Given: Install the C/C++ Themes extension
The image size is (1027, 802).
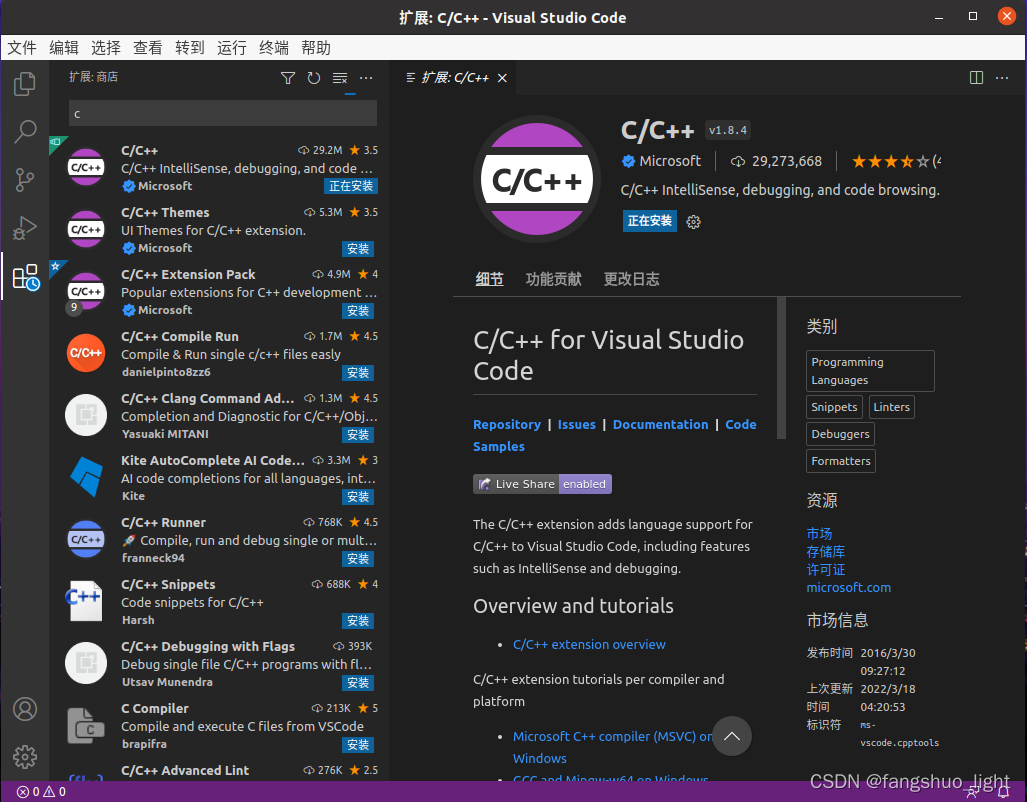Looking at the screenshot, I should point(357,249).
